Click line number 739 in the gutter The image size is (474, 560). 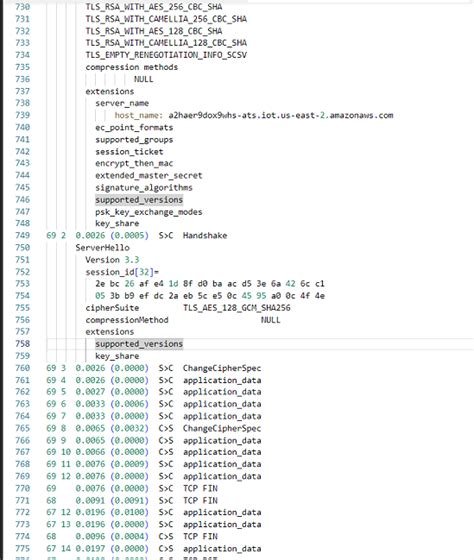pyautogui.click(x=23, y=115)
